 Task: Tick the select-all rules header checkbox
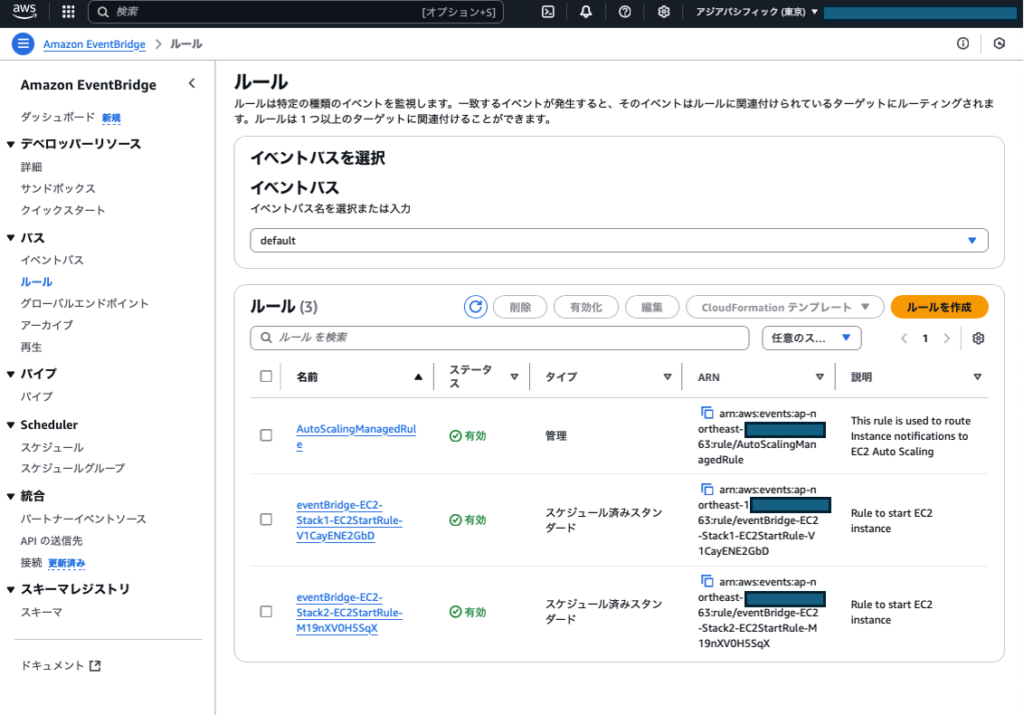click(266, 377)
